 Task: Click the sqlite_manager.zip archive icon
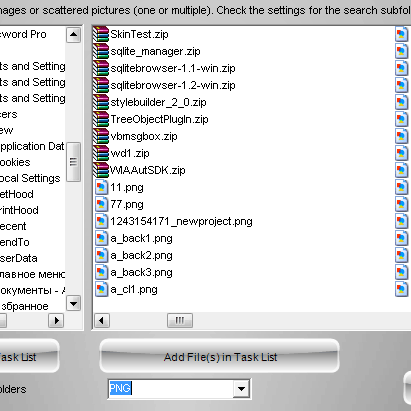[x=101, y=51]
